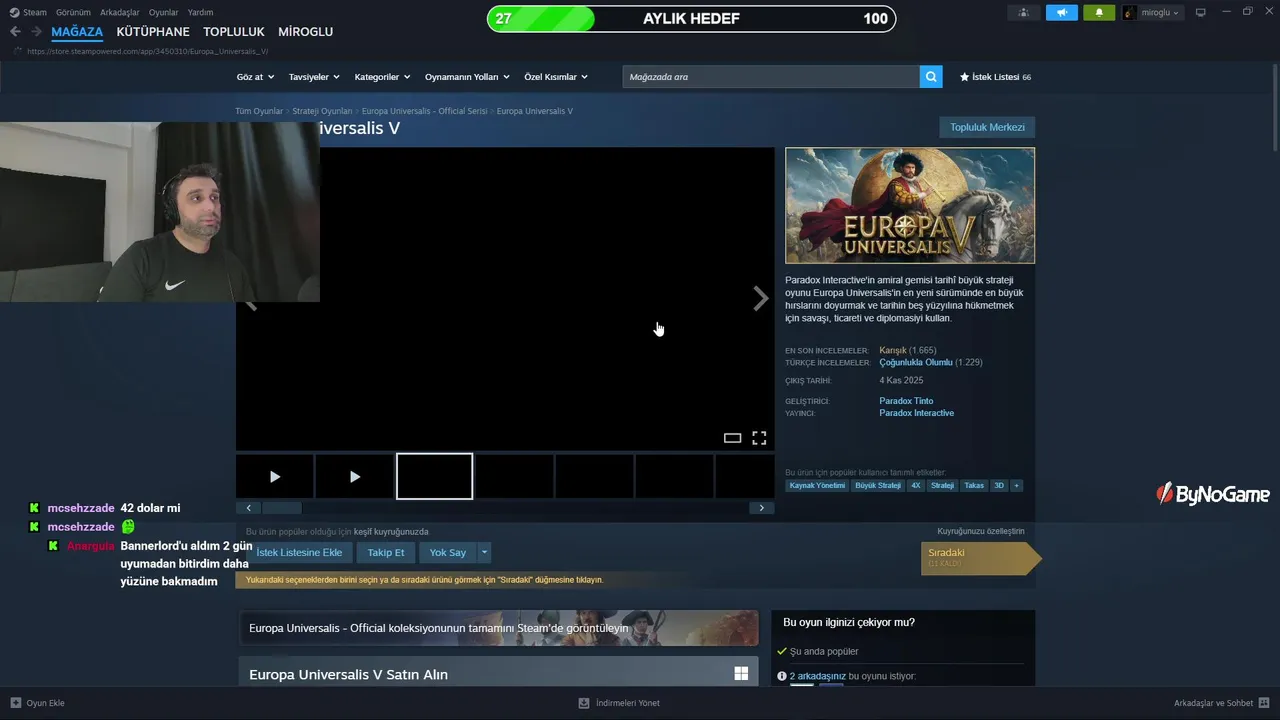Click the store search magnifier button
1280x720 pixels.
click(x=931, y=77)
